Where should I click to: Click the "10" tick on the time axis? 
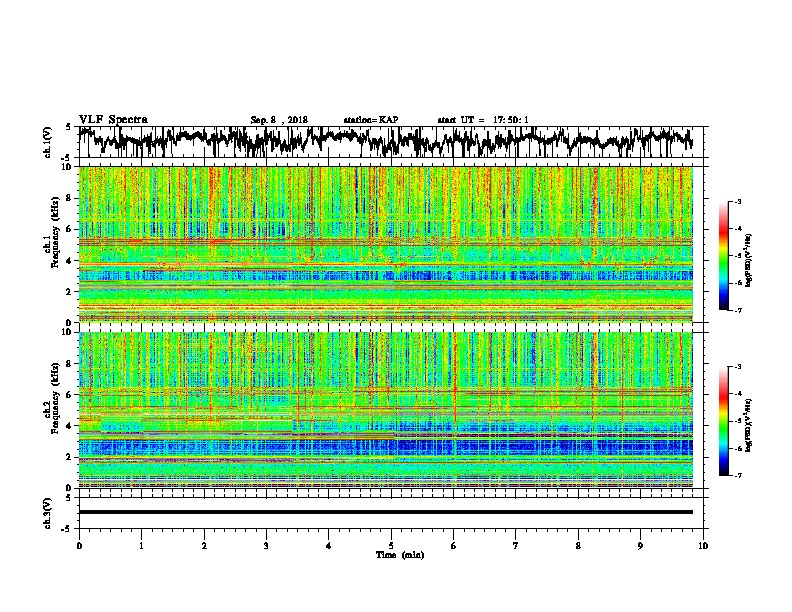703,546
